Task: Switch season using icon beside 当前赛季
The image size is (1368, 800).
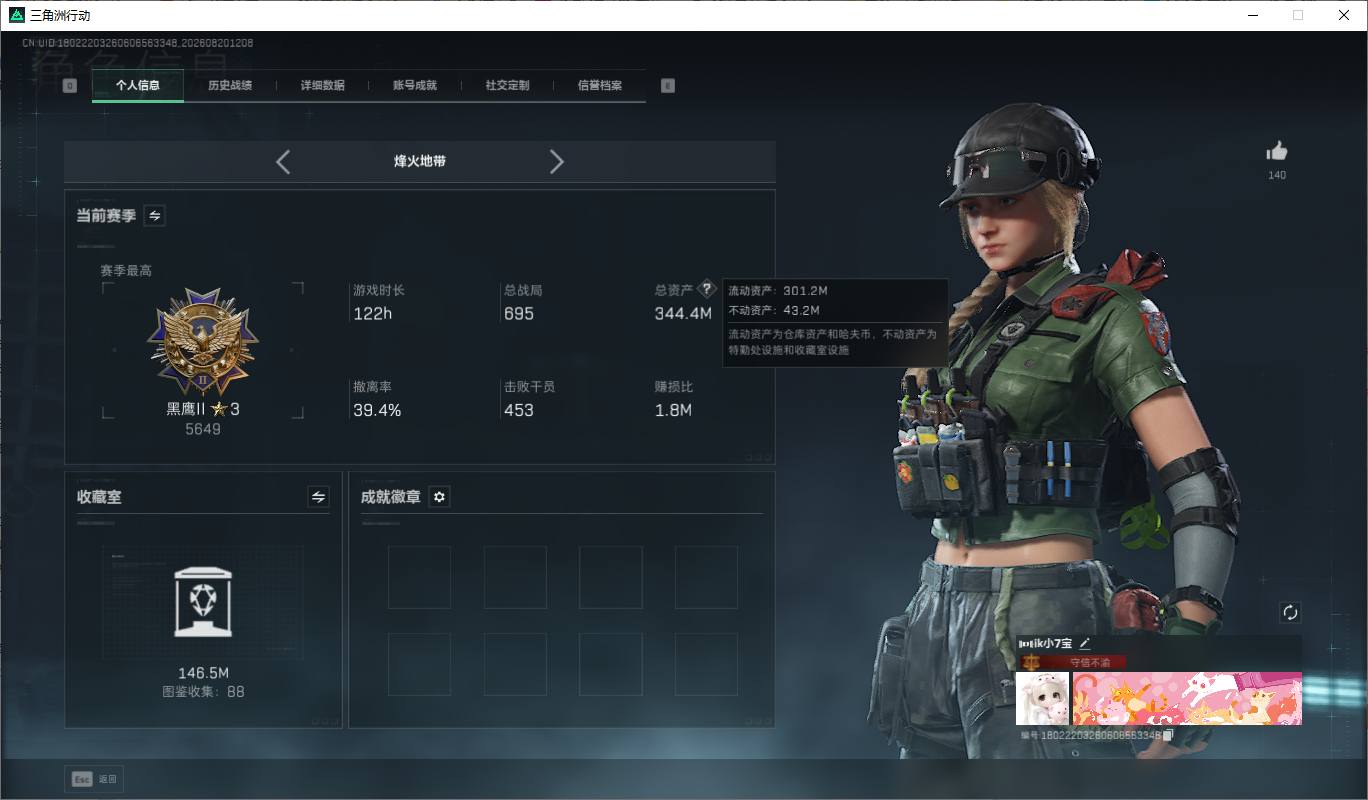Action: 154,215
